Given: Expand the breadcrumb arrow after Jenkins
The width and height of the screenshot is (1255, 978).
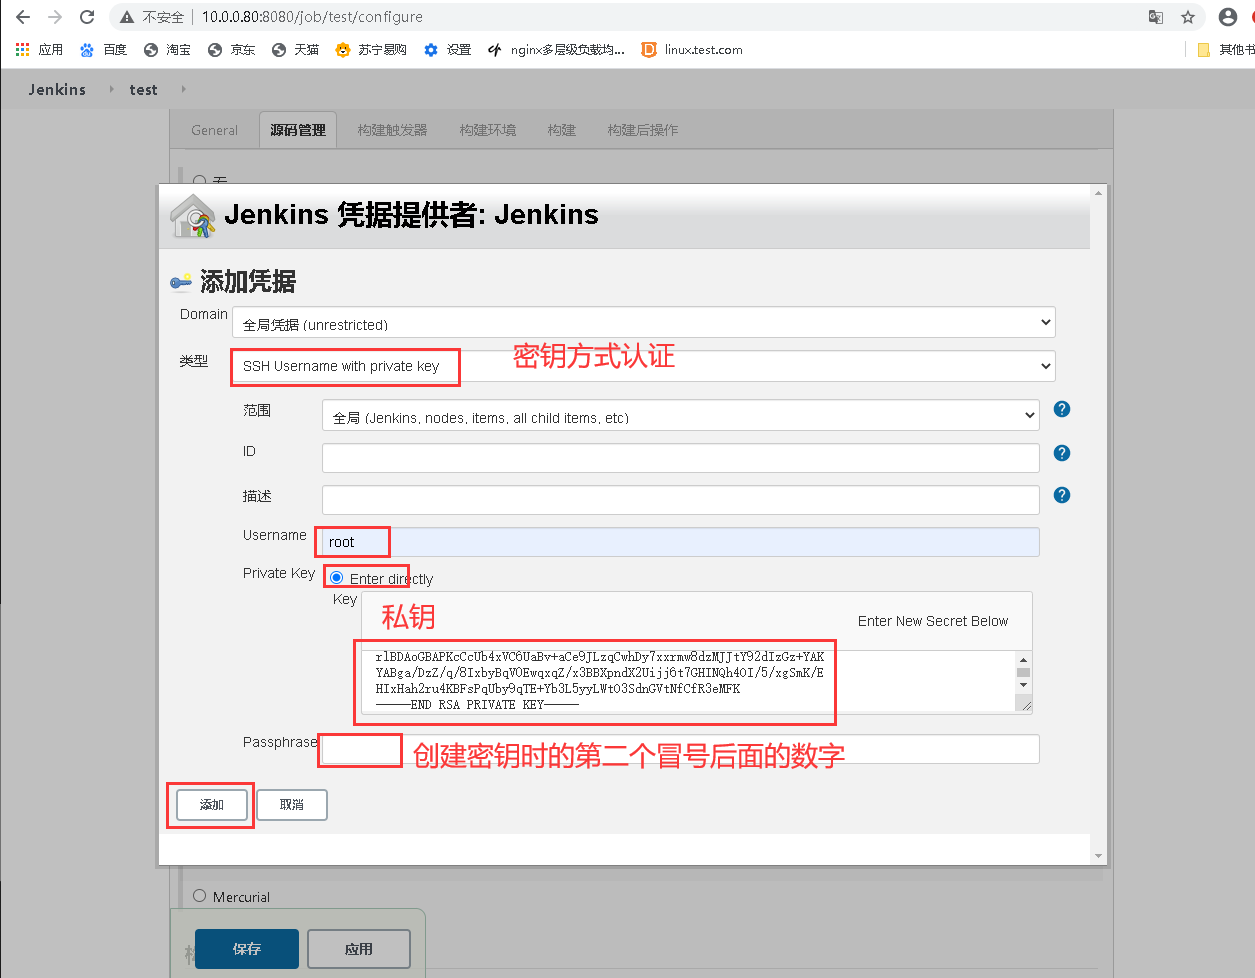Looking at the screenshot, I should [x=111, y=89].
